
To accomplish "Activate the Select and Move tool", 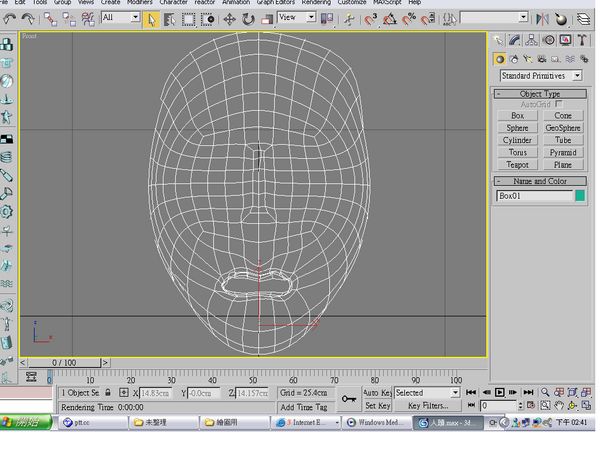I will pyautogui.click(x=229, y=19).
